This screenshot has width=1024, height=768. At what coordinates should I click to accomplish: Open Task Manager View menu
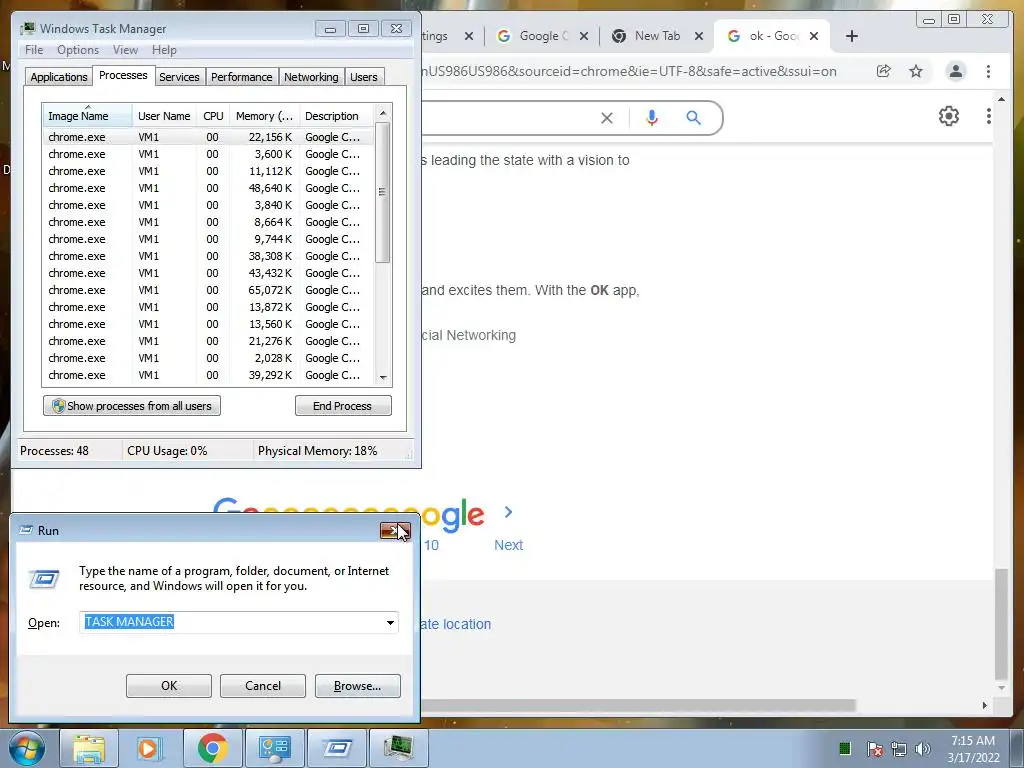point(125,50)
